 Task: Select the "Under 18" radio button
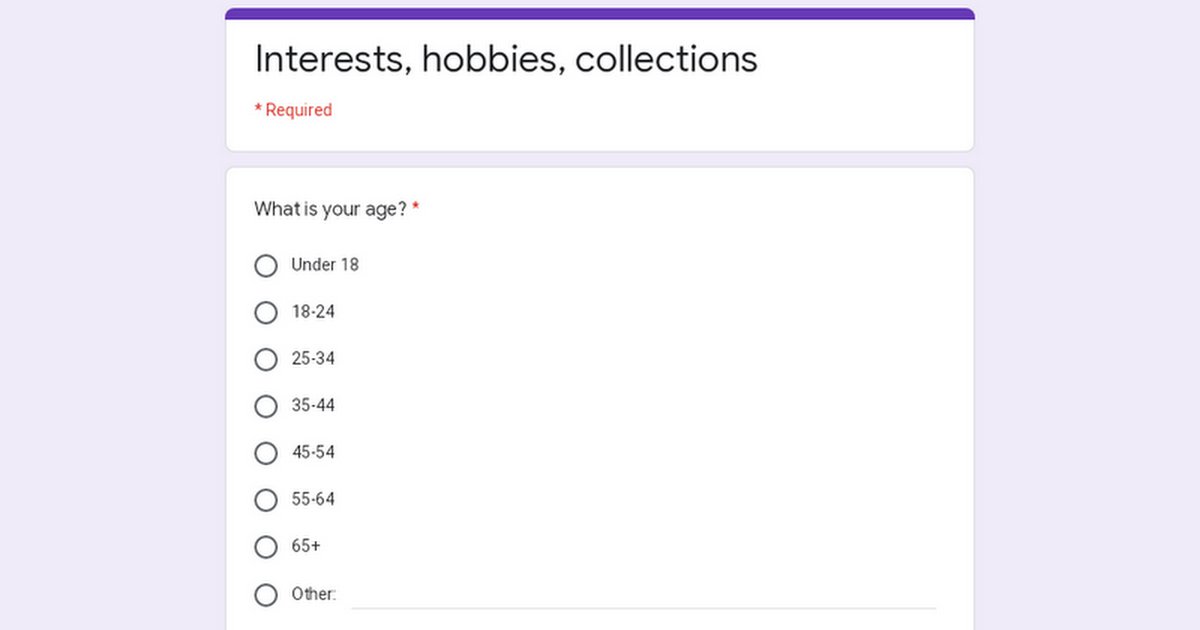266,266
